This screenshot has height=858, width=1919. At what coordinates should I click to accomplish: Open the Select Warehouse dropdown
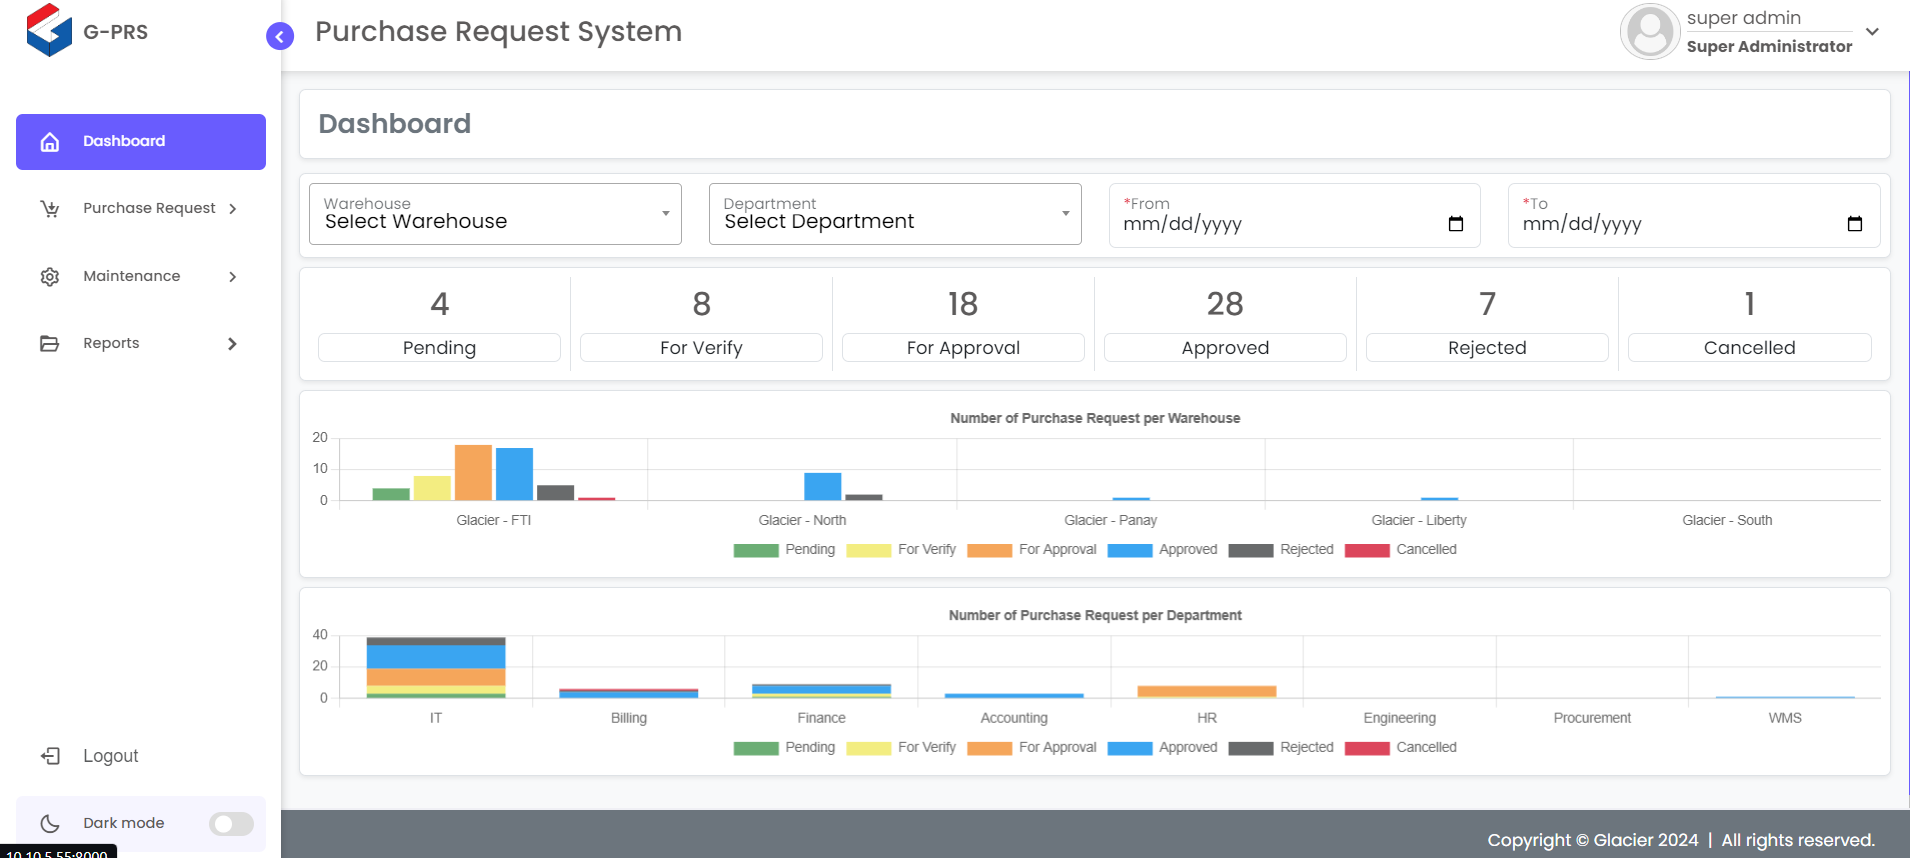pyautogui.click(x=495, y=214)
